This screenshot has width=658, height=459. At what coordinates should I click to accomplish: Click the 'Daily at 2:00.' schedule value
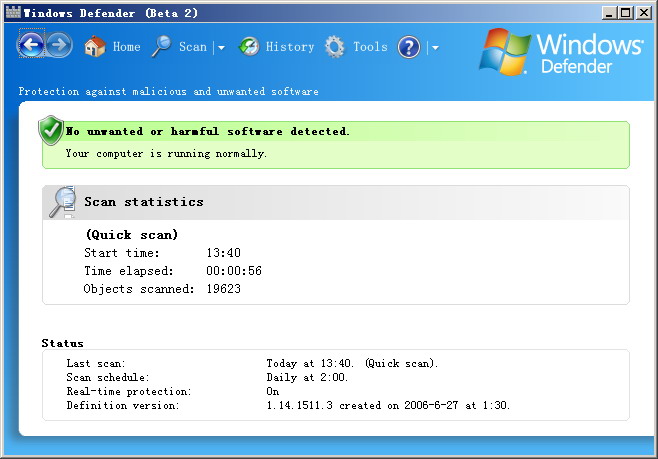[307, 377]
